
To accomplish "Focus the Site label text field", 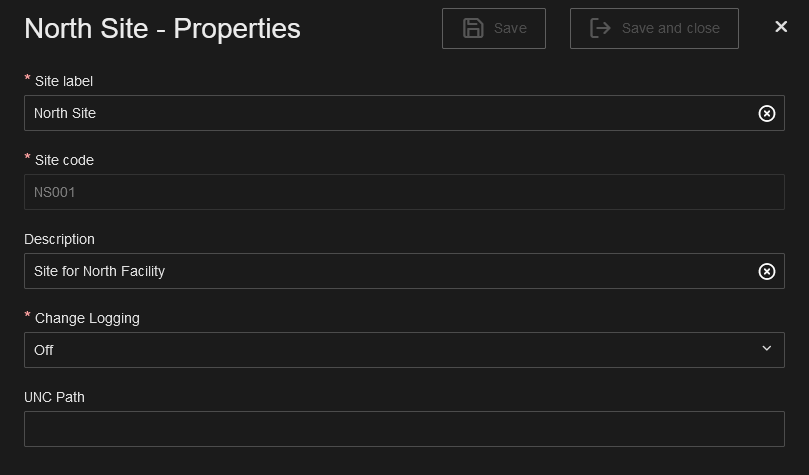I will click(380, 114).
